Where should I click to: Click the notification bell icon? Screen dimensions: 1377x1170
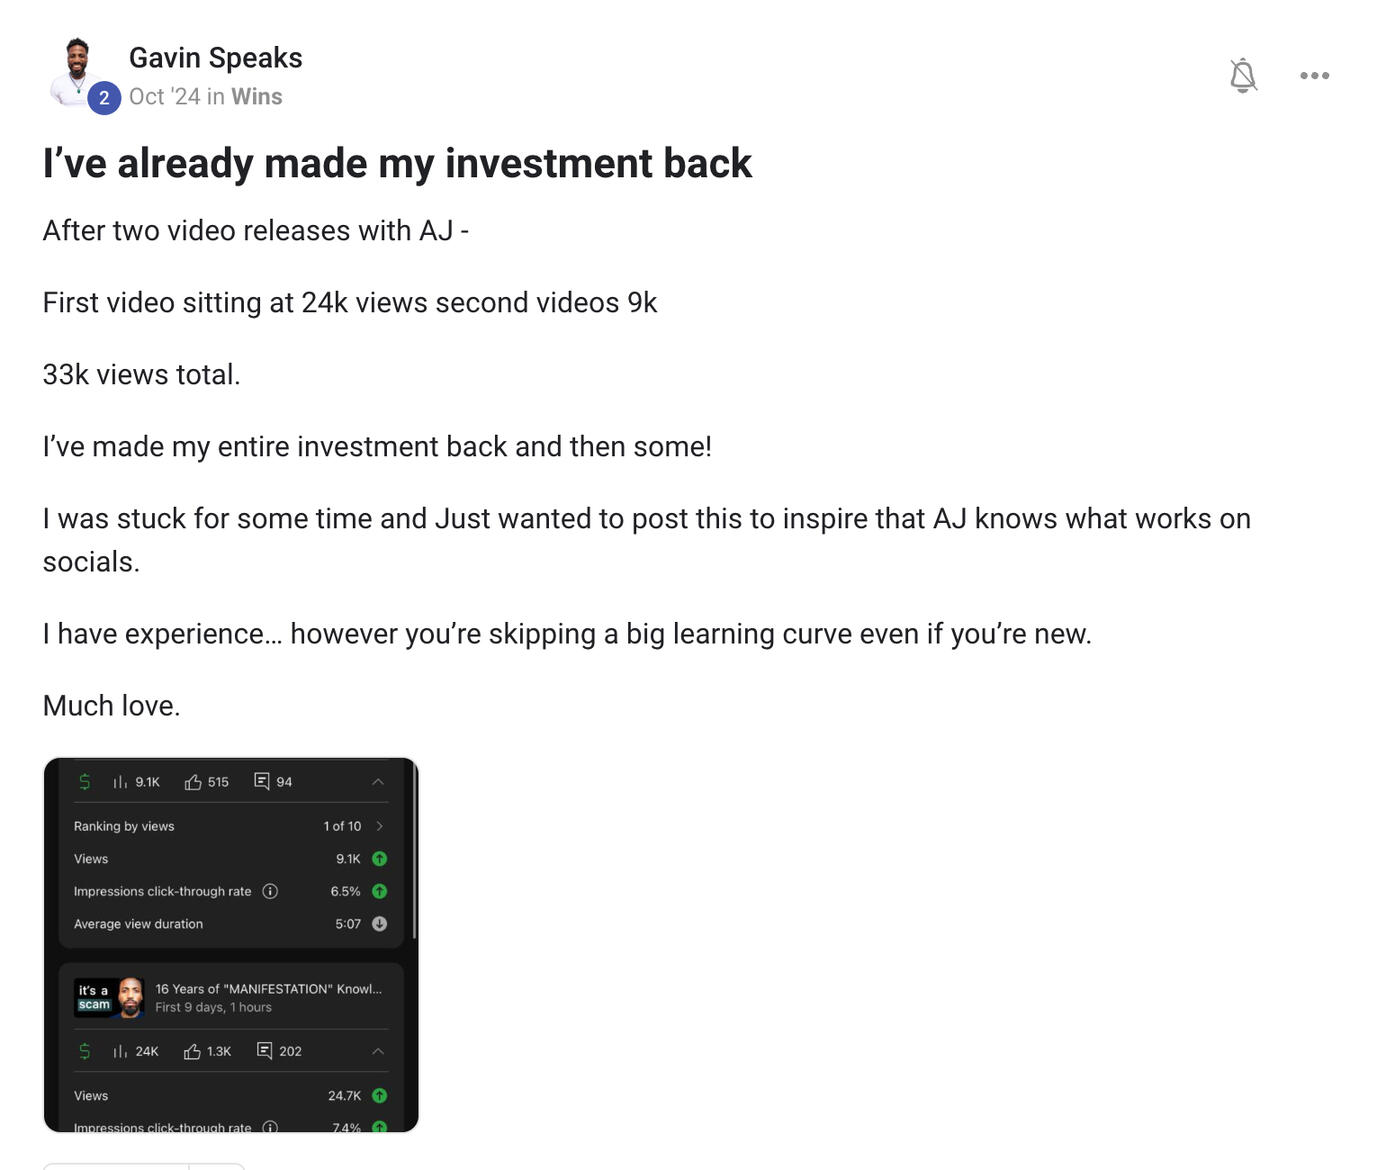coord(1242,75)
